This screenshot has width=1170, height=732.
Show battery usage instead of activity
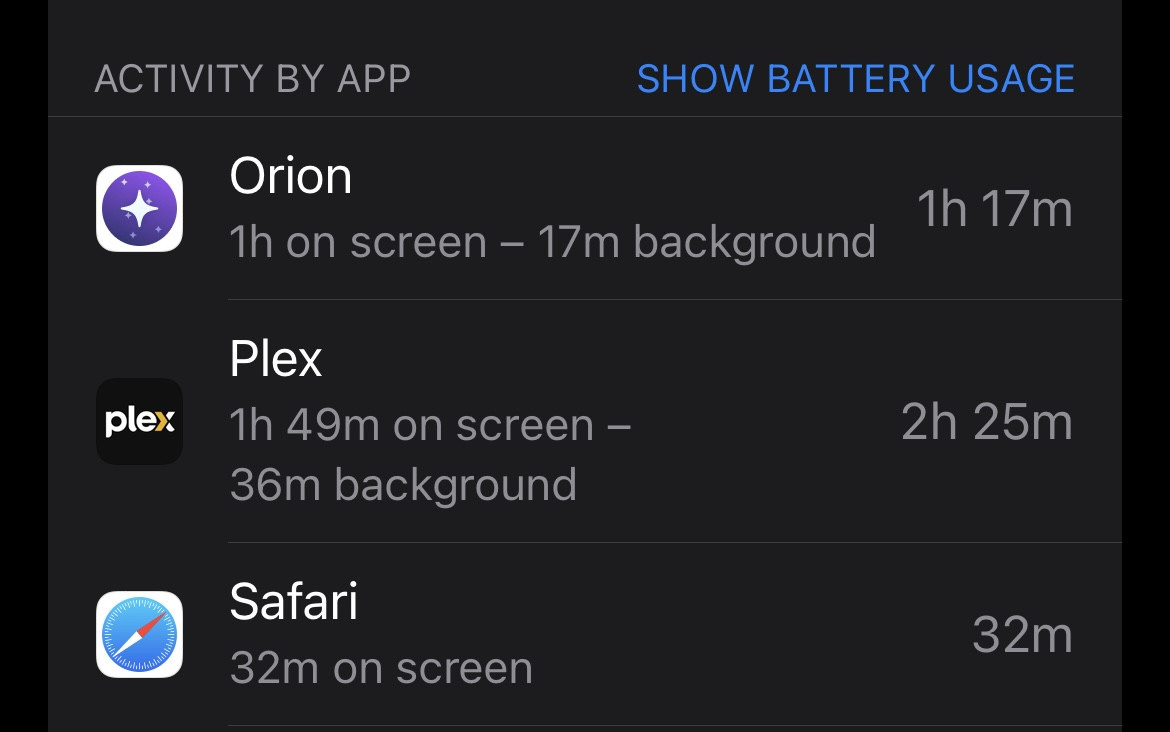pos(855,78)
